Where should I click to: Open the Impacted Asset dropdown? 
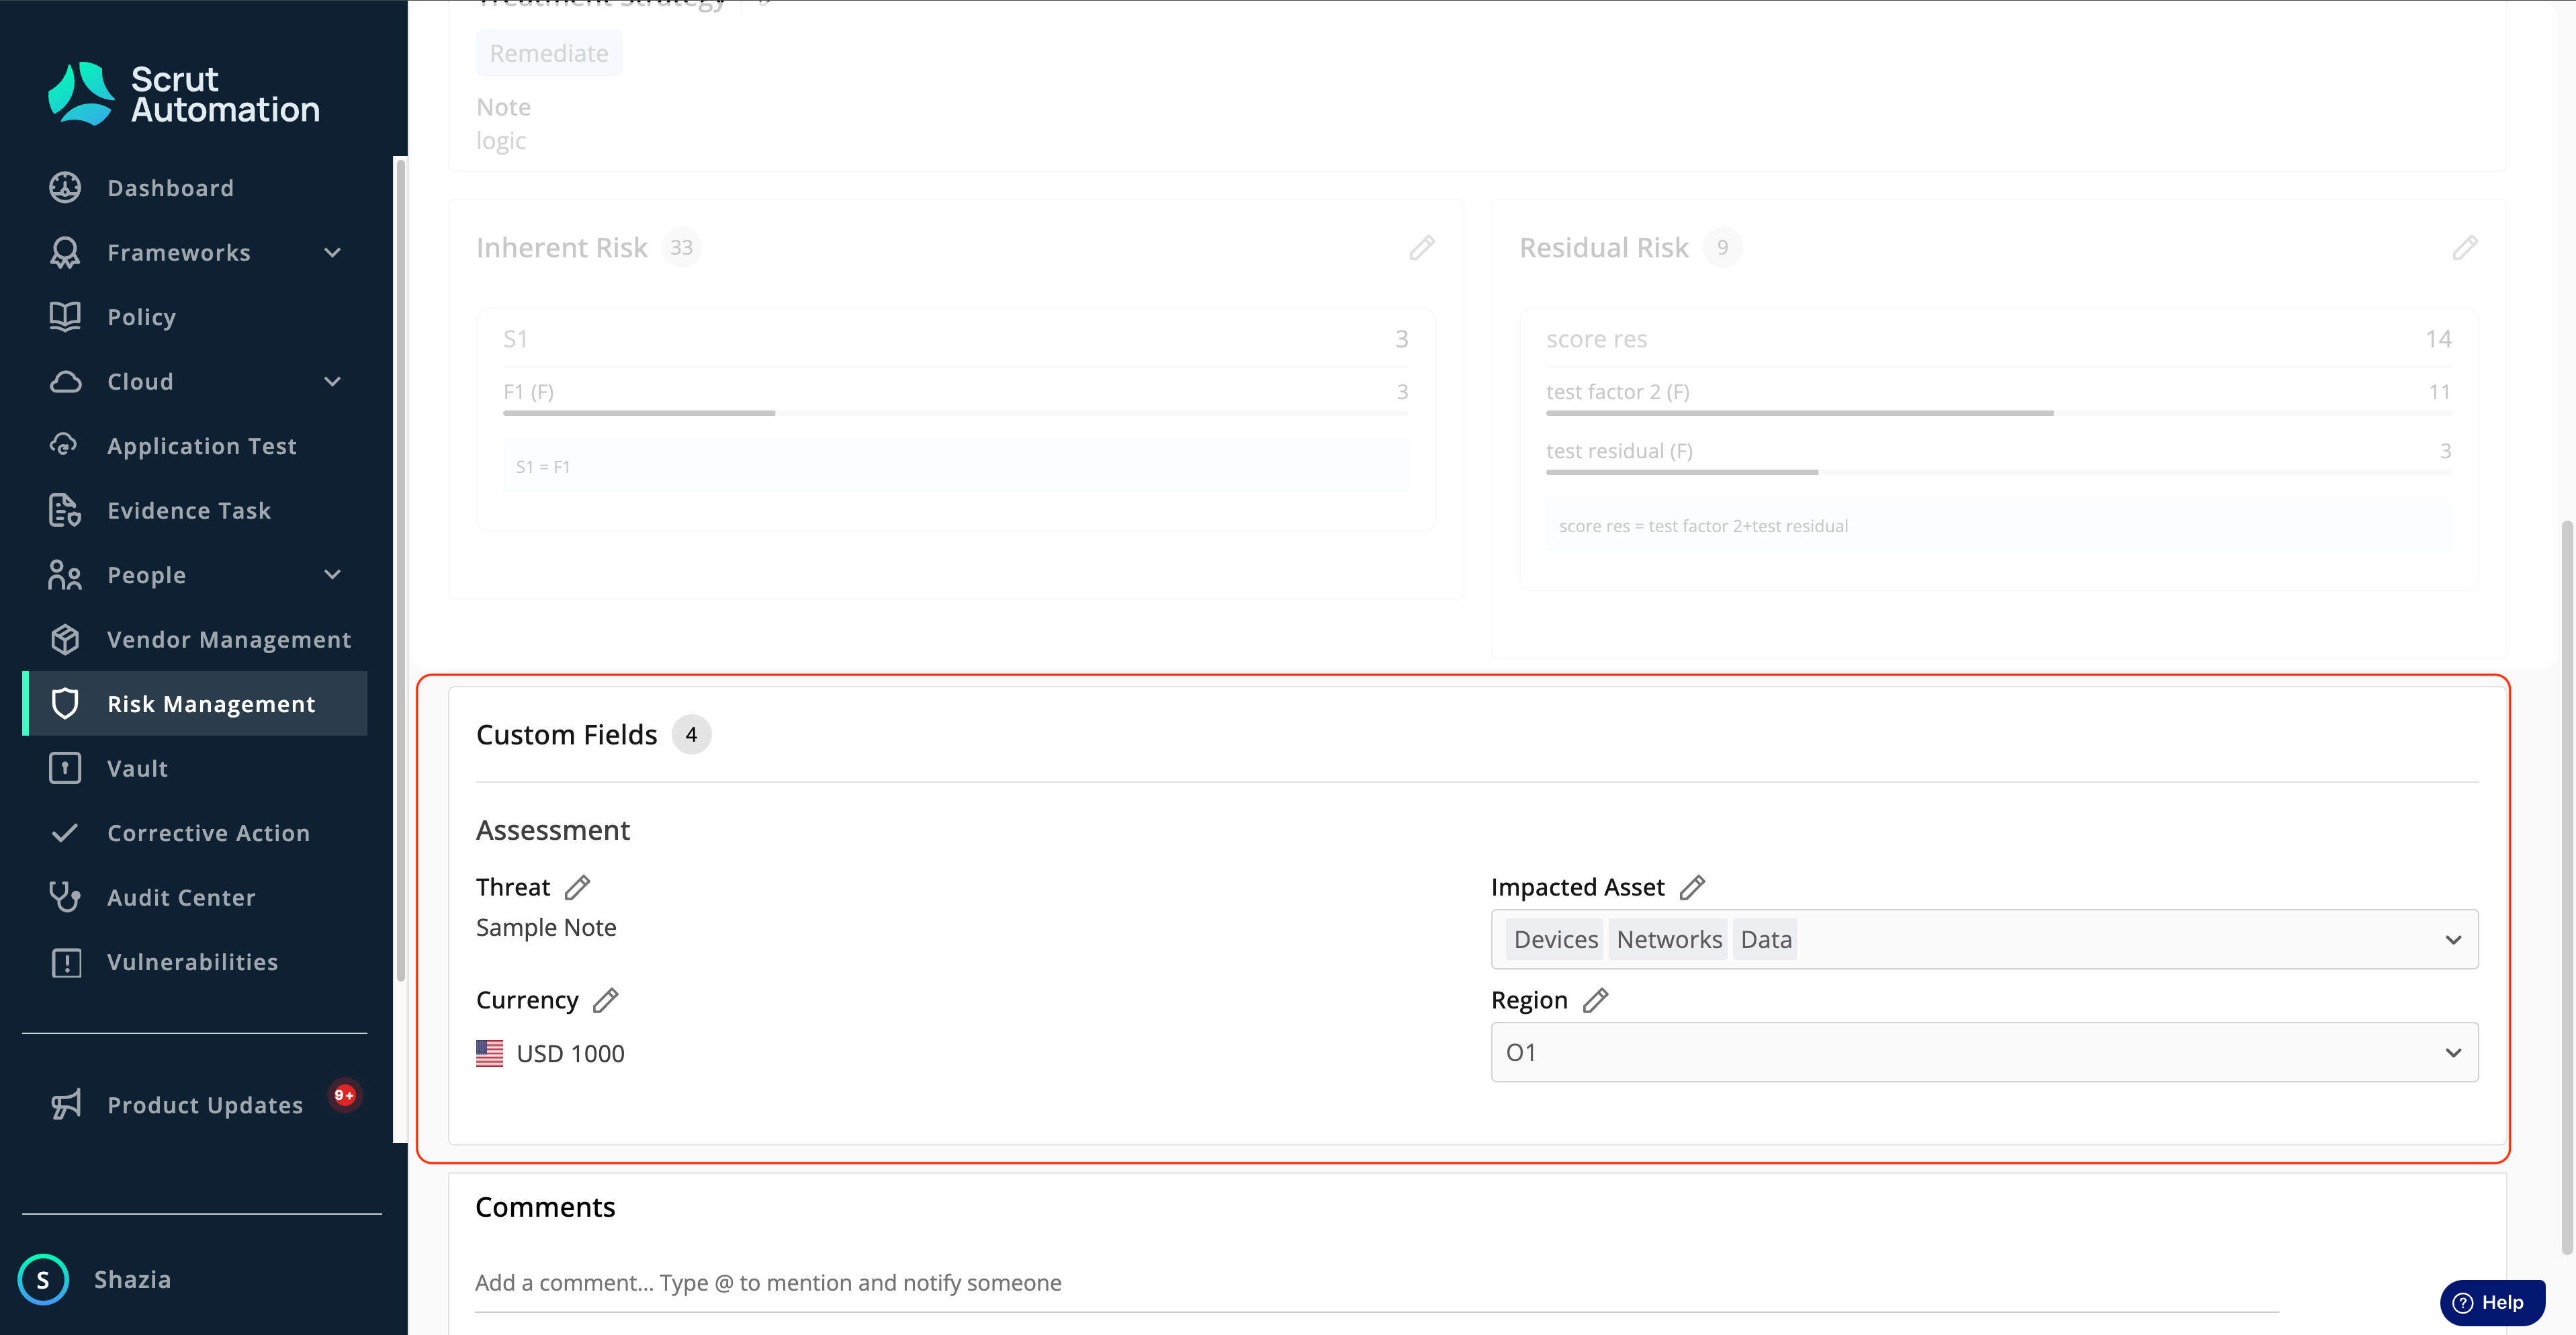pyautogui.click(x=2453, y=940)
